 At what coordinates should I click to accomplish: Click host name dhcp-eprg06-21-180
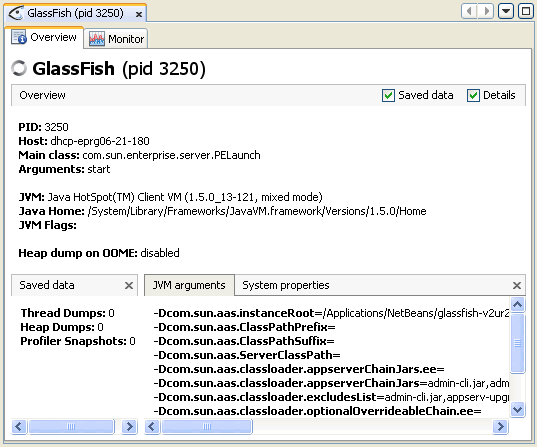100,141
